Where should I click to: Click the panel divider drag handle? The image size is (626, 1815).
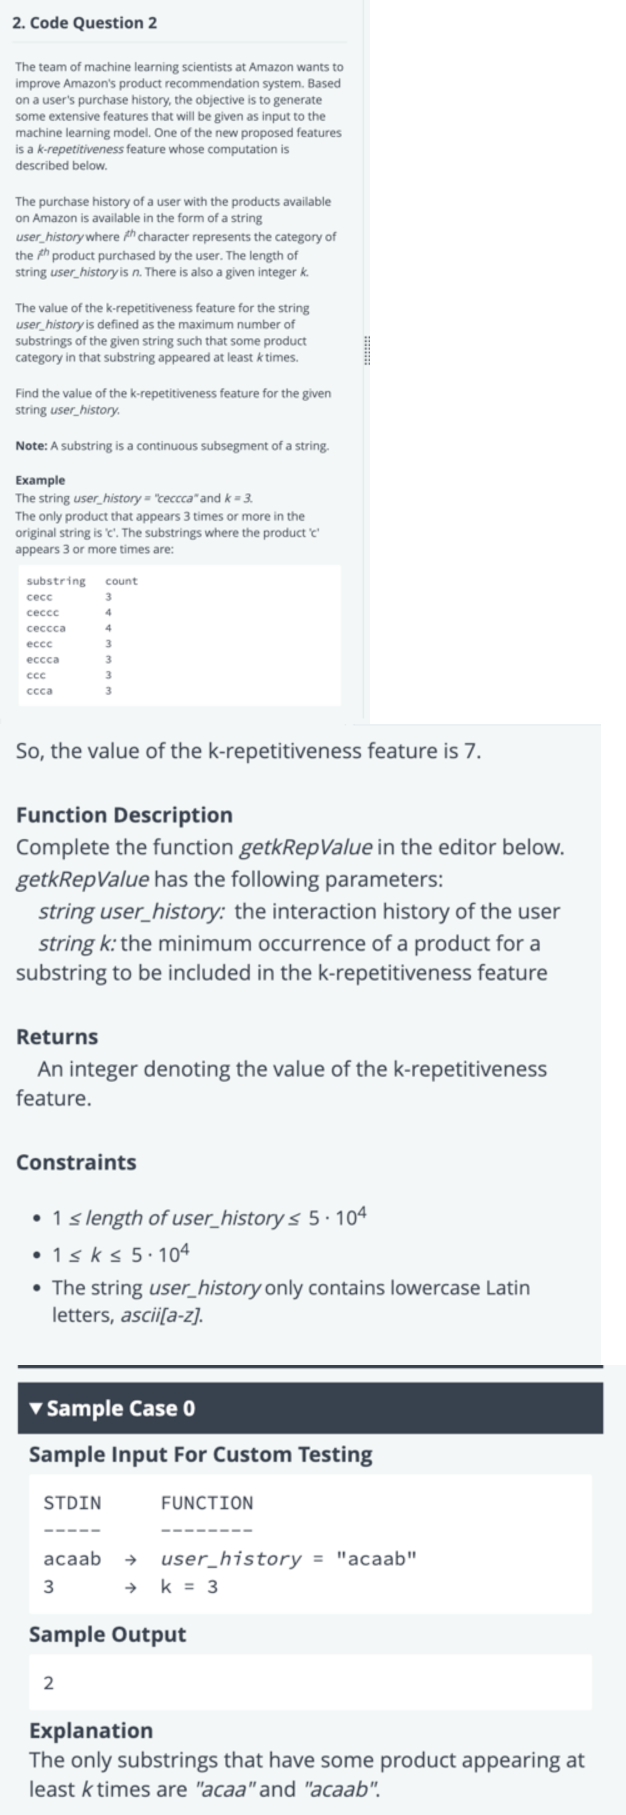(366, 351)
